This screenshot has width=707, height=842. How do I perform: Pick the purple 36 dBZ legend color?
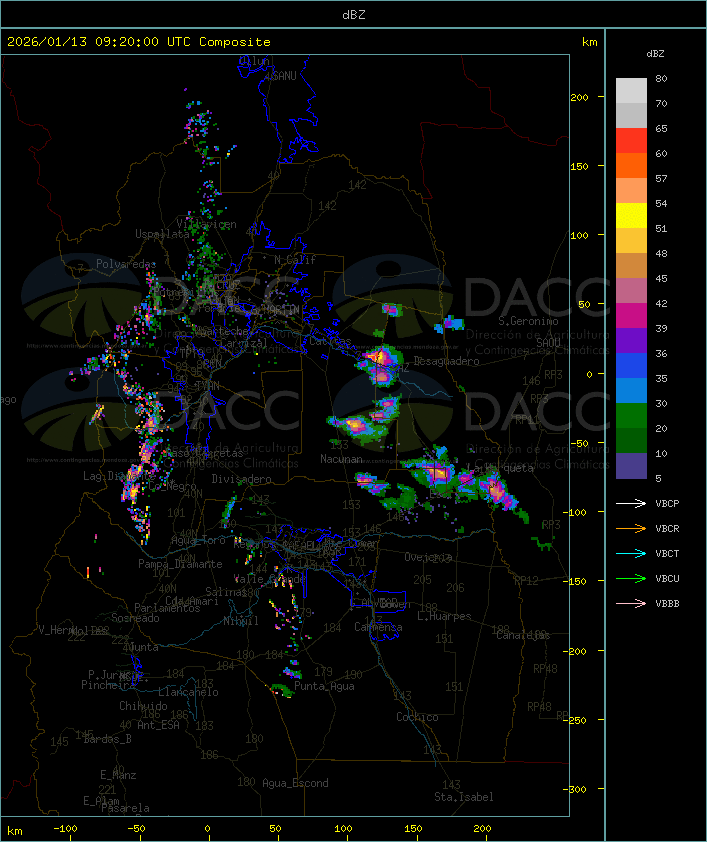point(631,341)
